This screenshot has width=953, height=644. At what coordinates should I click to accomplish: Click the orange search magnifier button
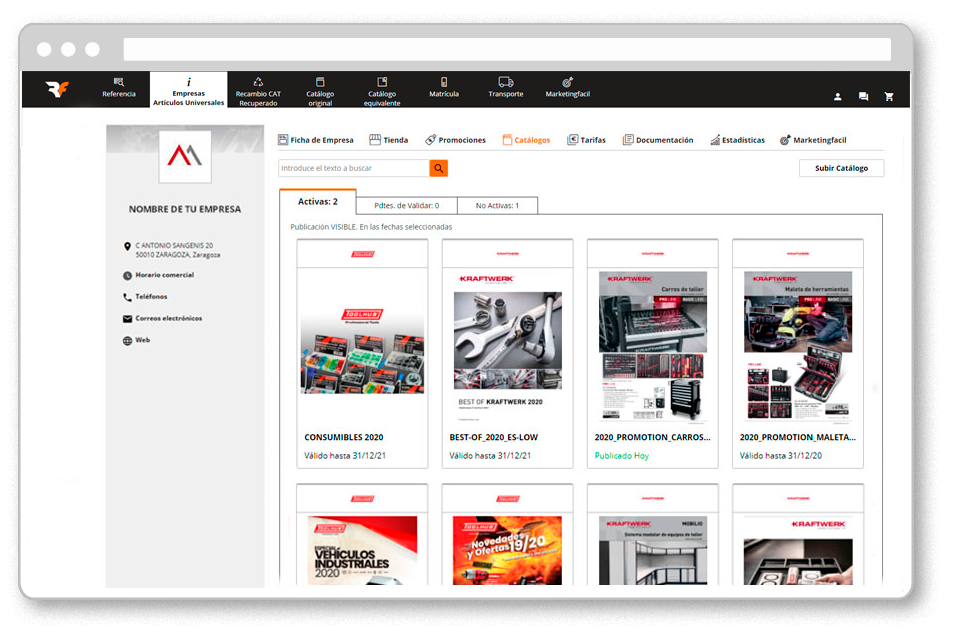pos(438,168)
